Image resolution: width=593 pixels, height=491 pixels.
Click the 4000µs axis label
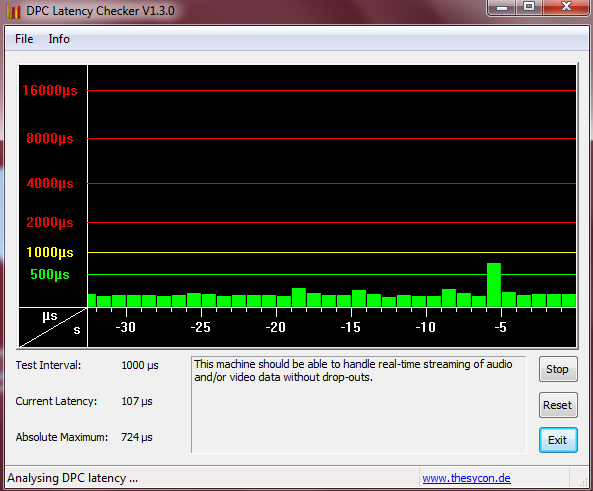(50, 183)
